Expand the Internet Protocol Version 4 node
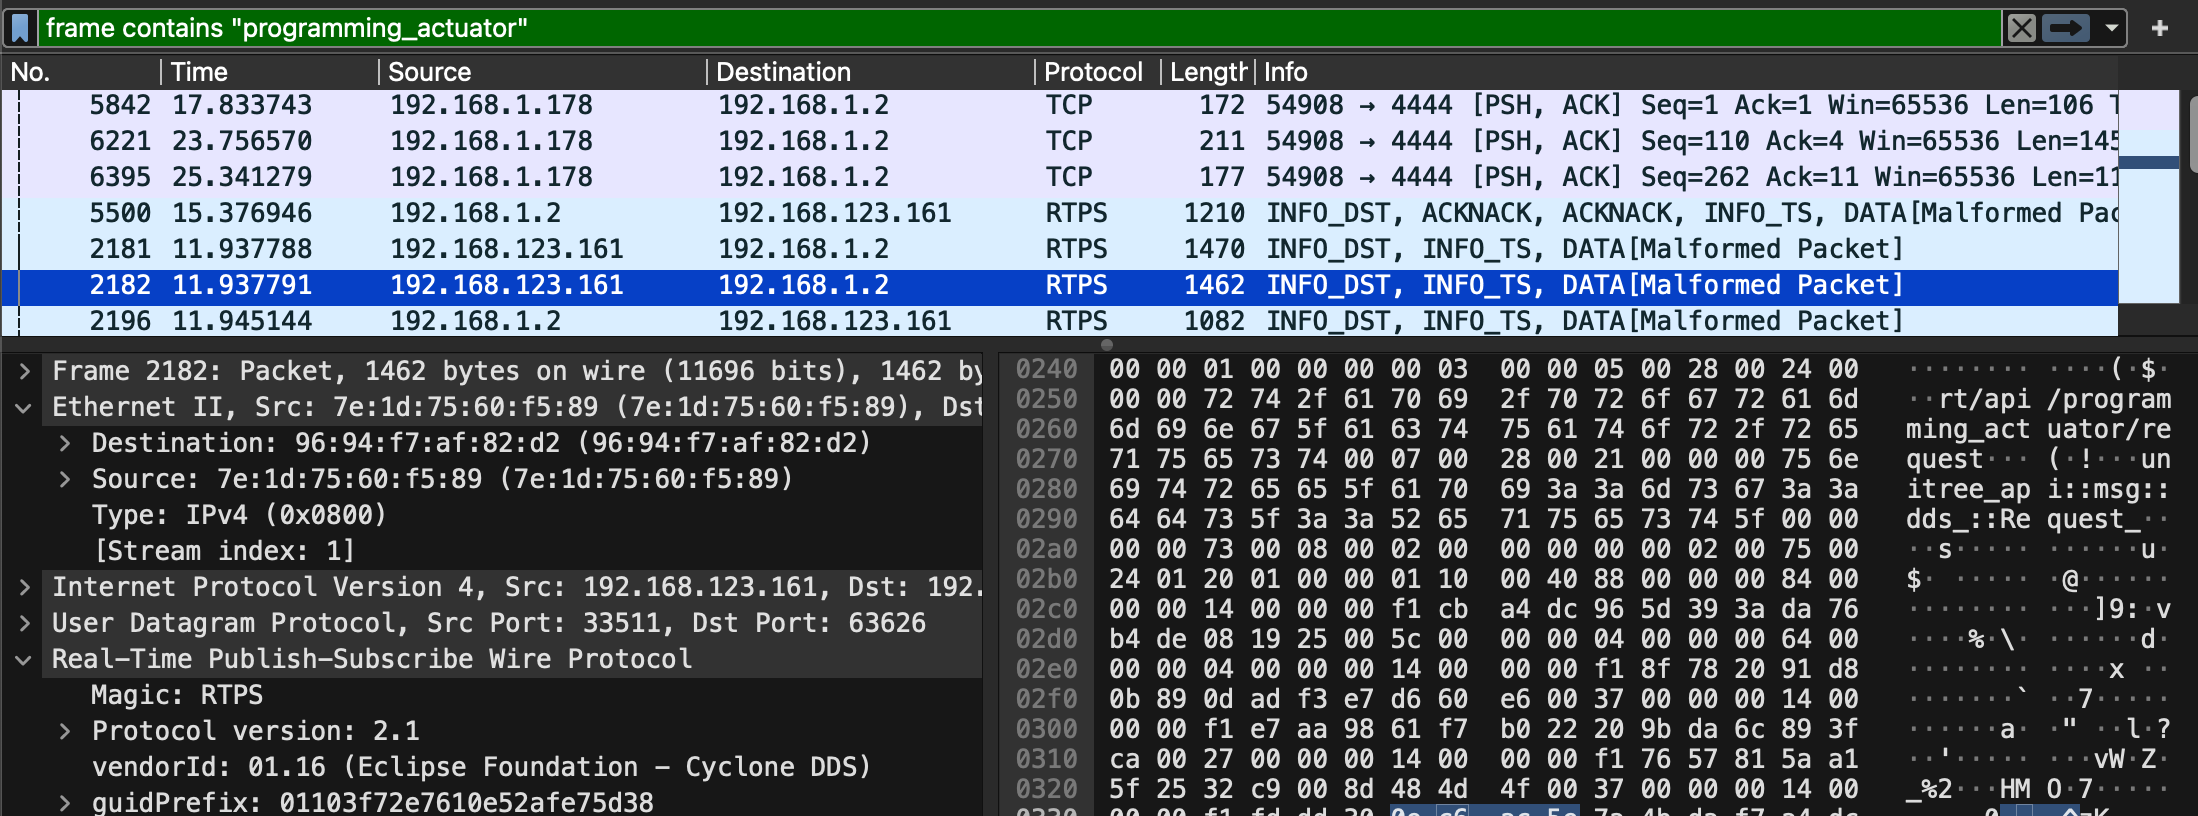Screen dimensions: 2198x816 pyautogui.click(x=25, y=587)
